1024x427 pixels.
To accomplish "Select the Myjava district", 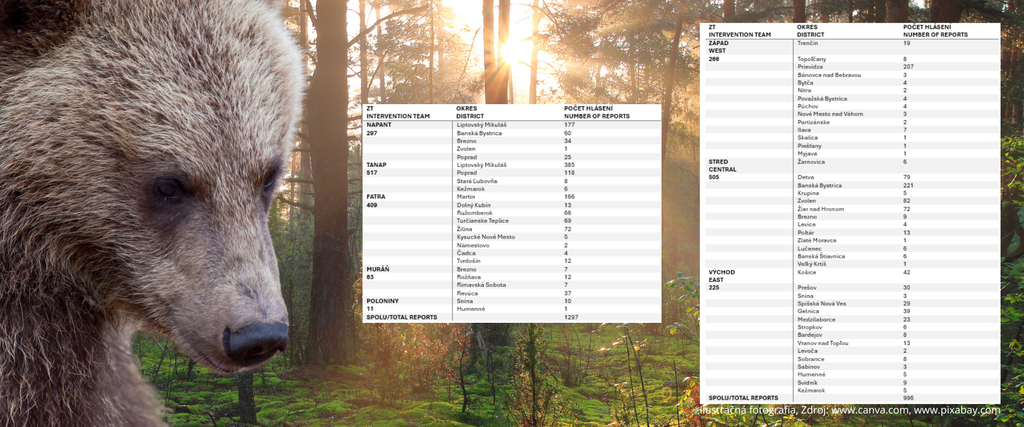I will (807, 153).
